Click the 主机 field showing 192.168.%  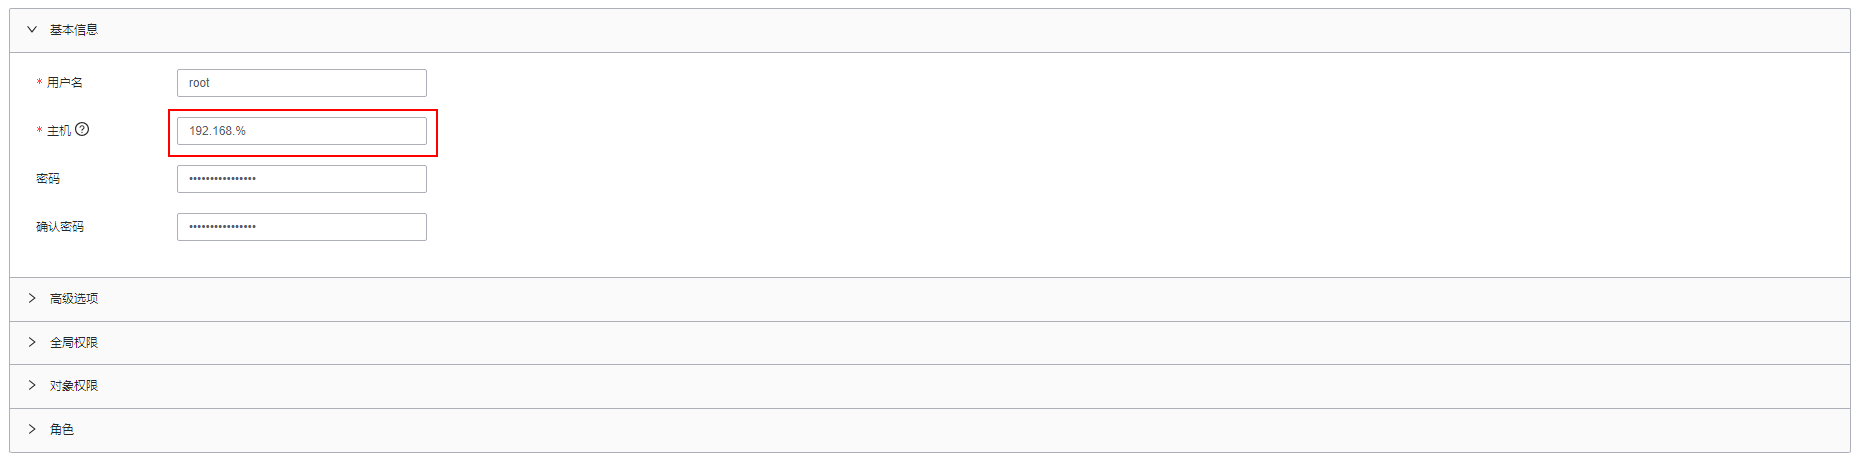[x=301, y=131]
